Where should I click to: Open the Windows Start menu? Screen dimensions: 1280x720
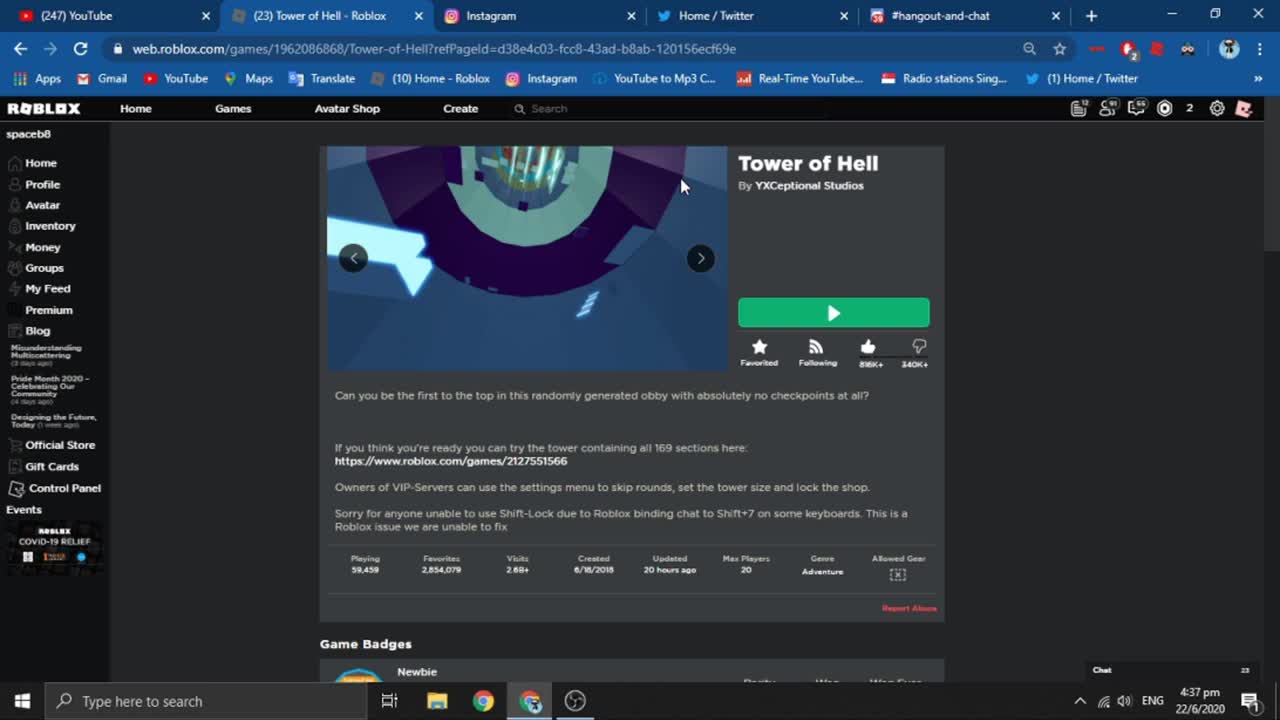click(23, 701)
